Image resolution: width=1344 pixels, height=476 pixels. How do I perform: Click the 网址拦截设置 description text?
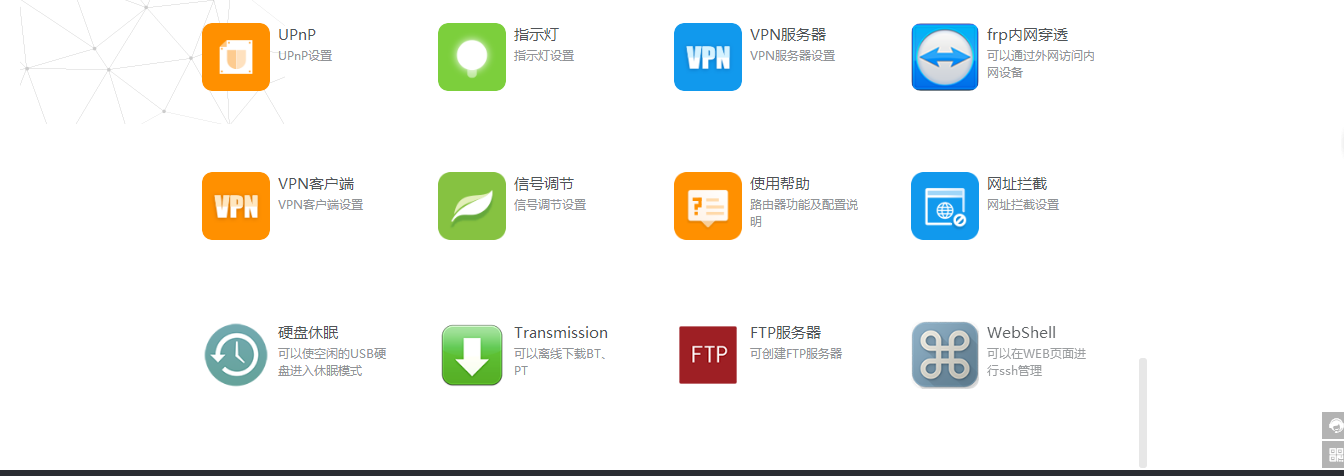click(x=1023, y=205)
